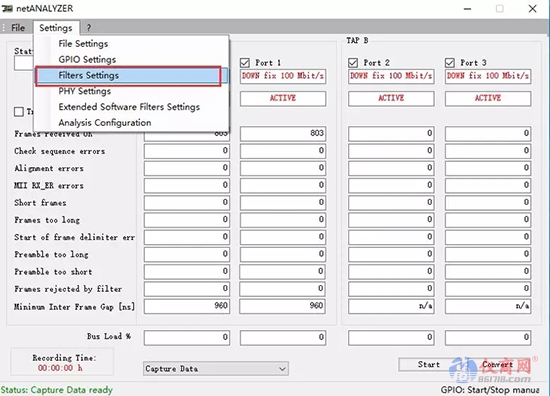
Task: Click the netANALYZER title bar app icon
Action: pos(7,8)
